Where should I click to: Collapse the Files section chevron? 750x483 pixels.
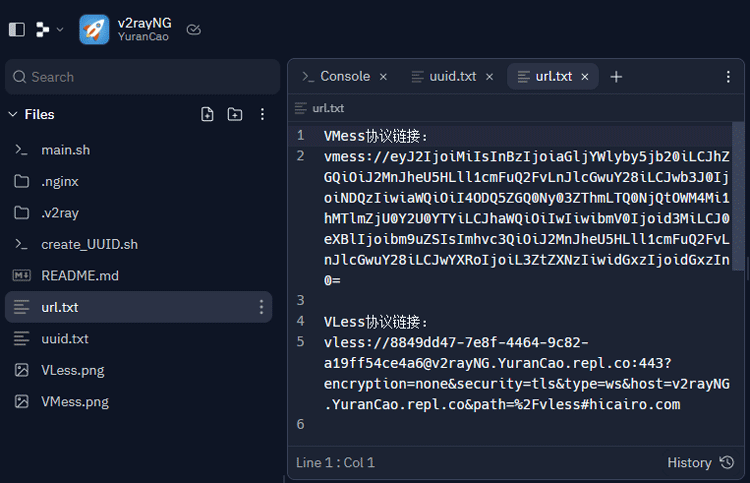coord(13,114)
